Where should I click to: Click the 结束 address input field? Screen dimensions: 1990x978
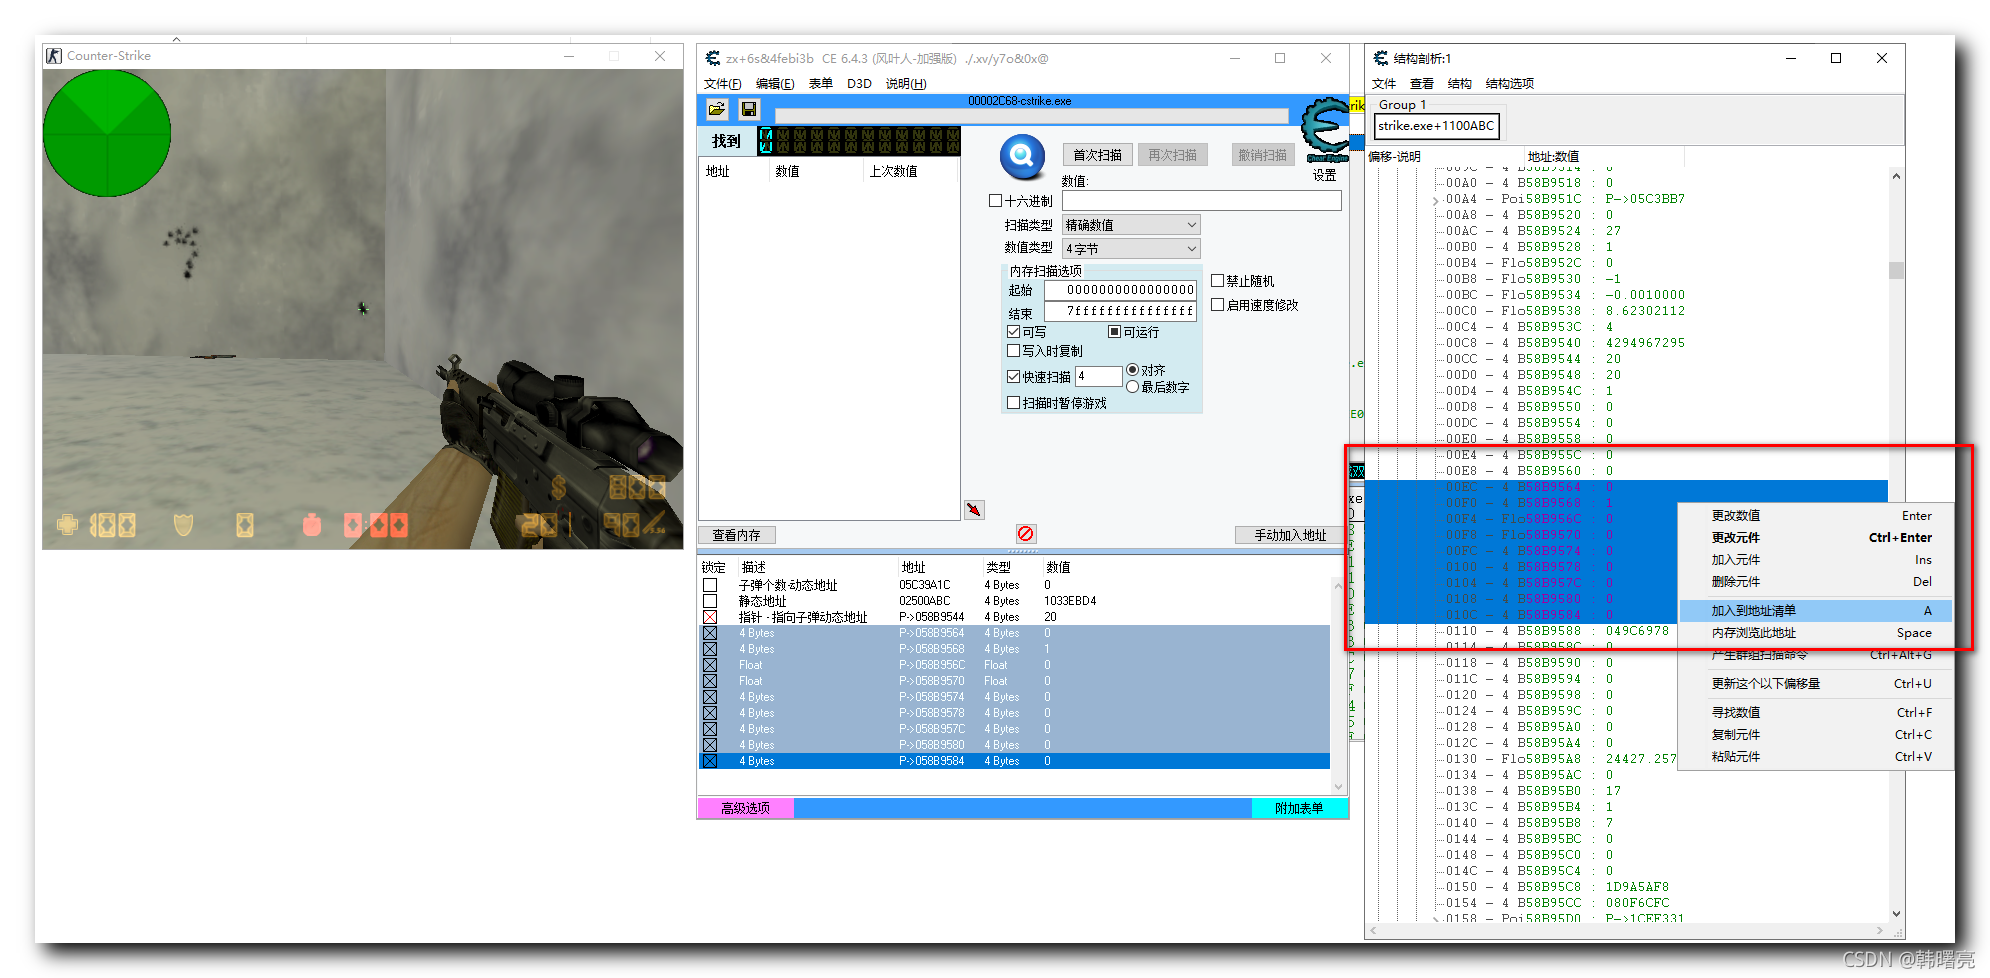(1121, 312)
